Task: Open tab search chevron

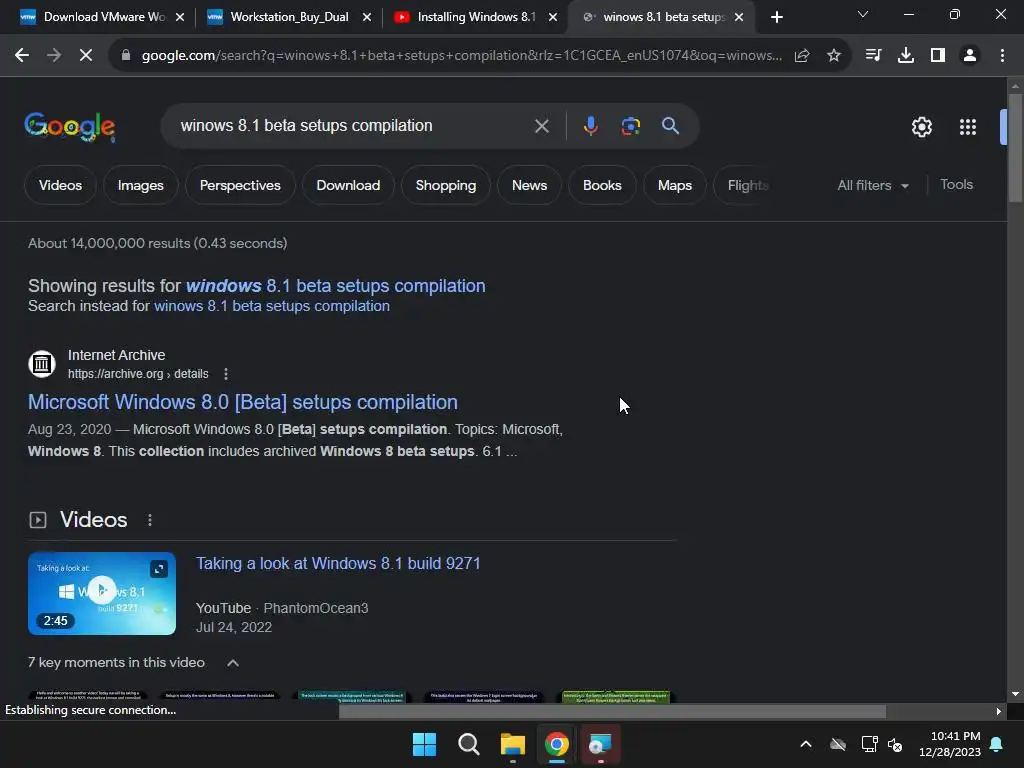Action: (863, 14)
